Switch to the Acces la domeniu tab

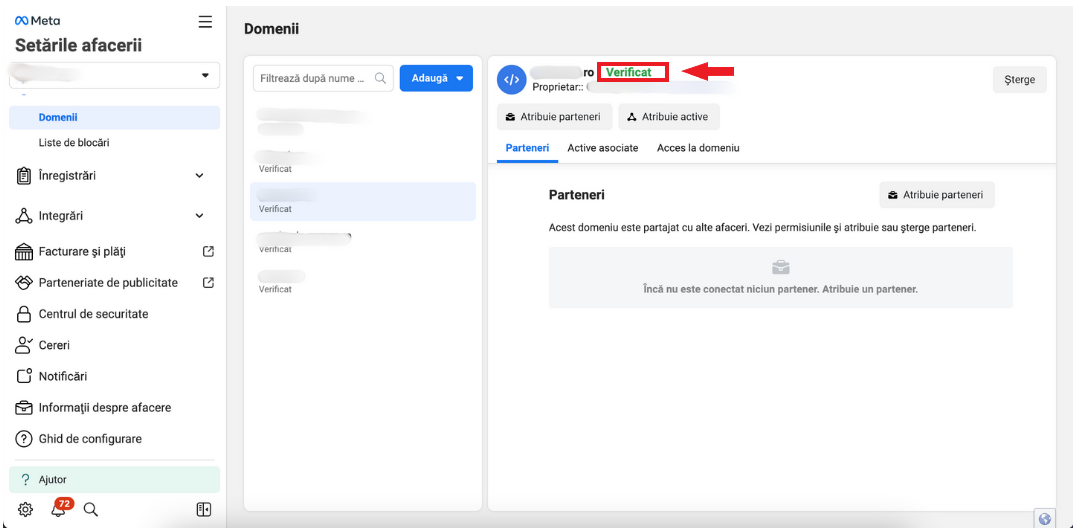[x=698, y=148]
